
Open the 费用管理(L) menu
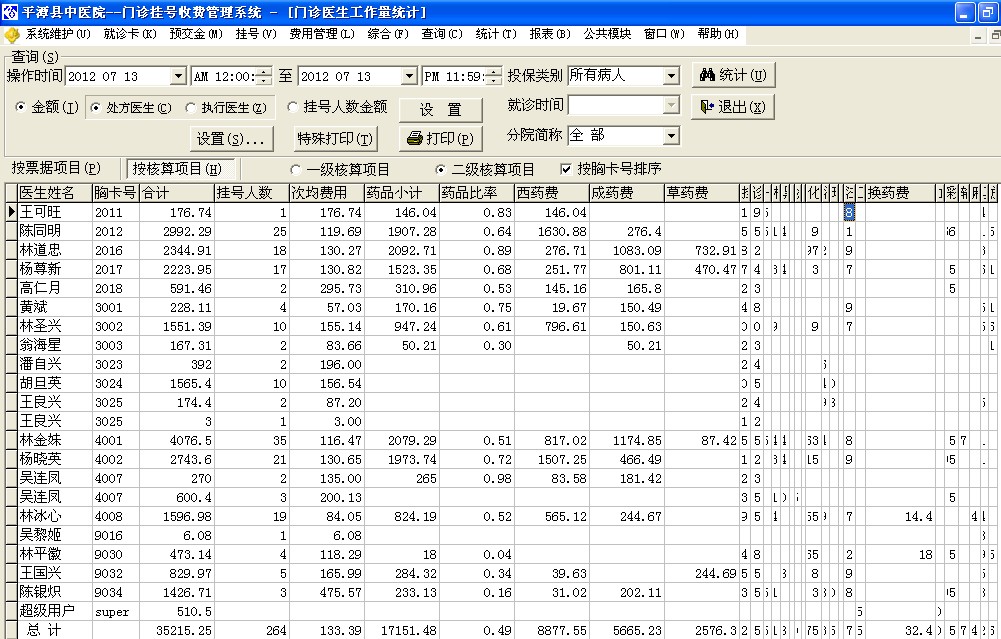322,34
